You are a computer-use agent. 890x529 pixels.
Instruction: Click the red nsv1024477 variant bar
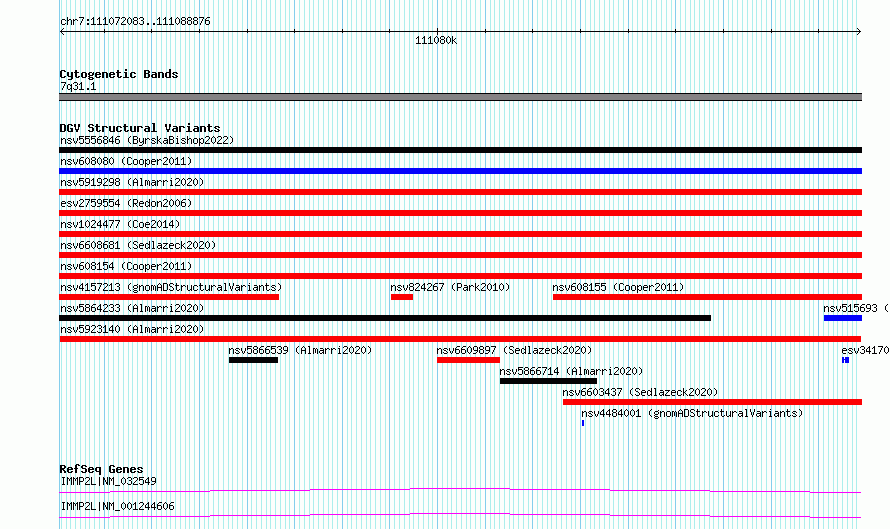460,234
